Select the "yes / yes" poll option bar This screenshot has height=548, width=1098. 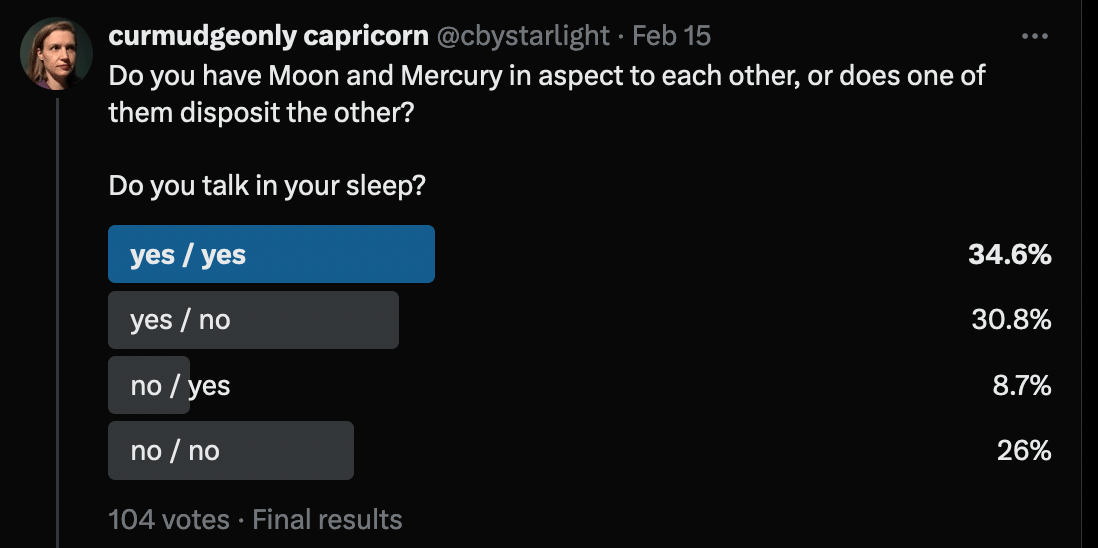coord(271,255)
